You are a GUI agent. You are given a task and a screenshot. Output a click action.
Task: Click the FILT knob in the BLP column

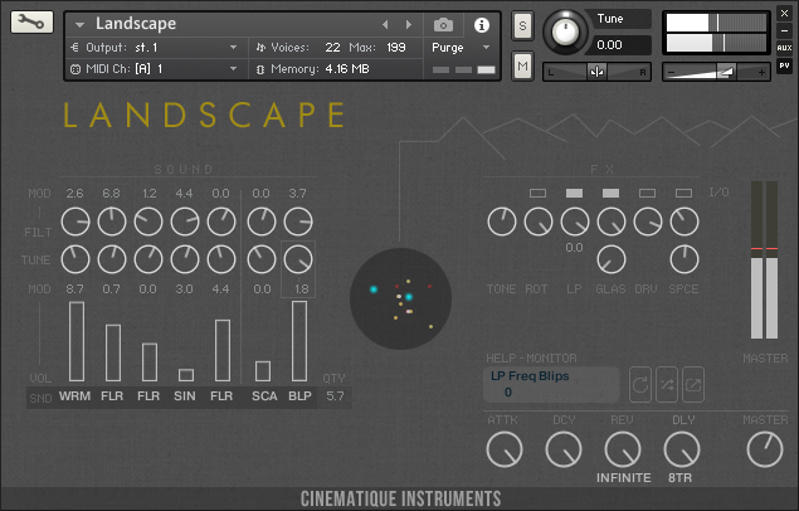tap(298, 222)
